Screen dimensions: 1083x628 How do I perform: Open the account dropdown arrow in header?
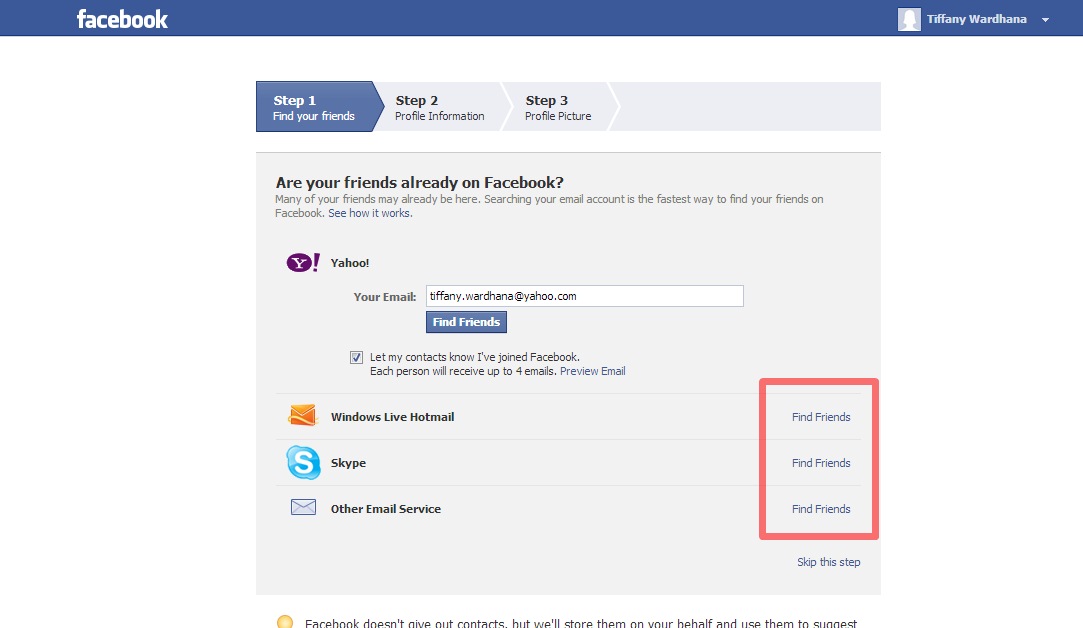pyautogui.click(x=1045, y=20)
